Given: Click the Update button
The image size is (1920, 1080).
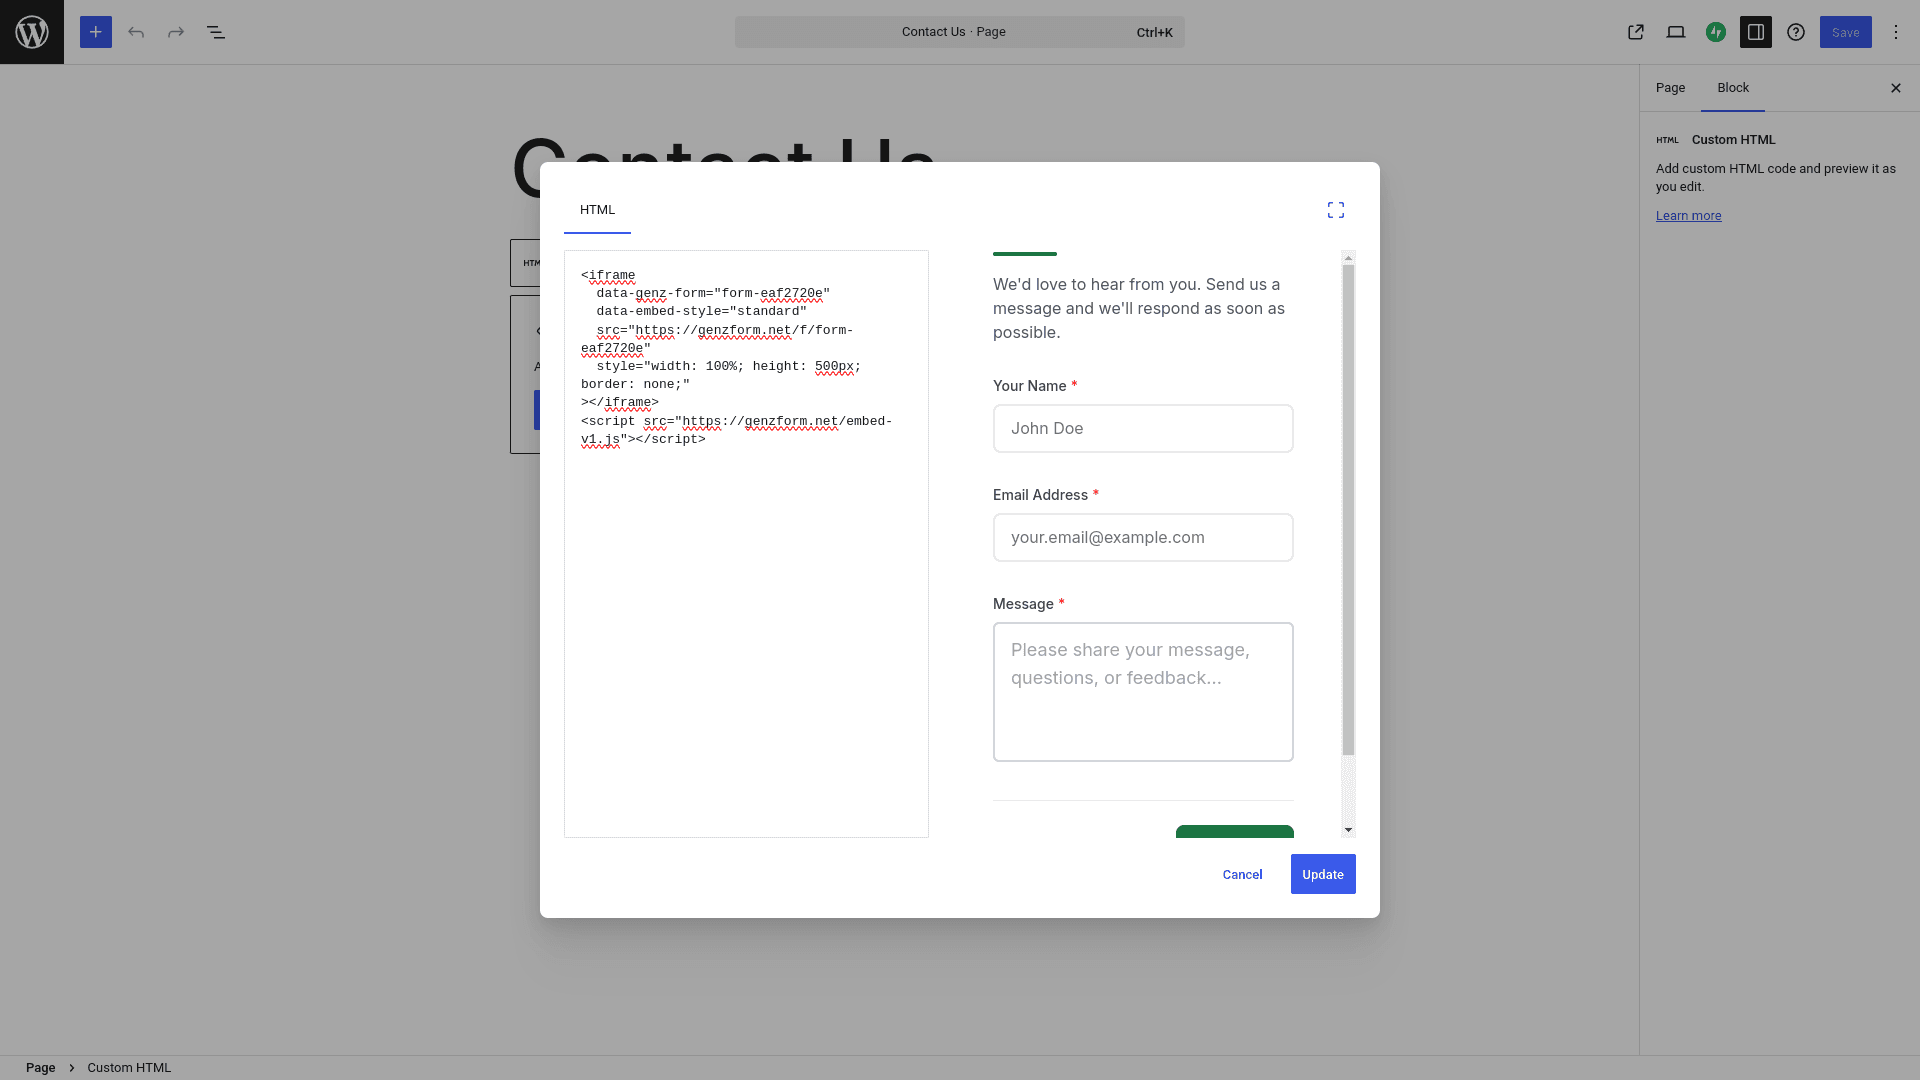Looking at the screenshot, I should coord(1323,873).
